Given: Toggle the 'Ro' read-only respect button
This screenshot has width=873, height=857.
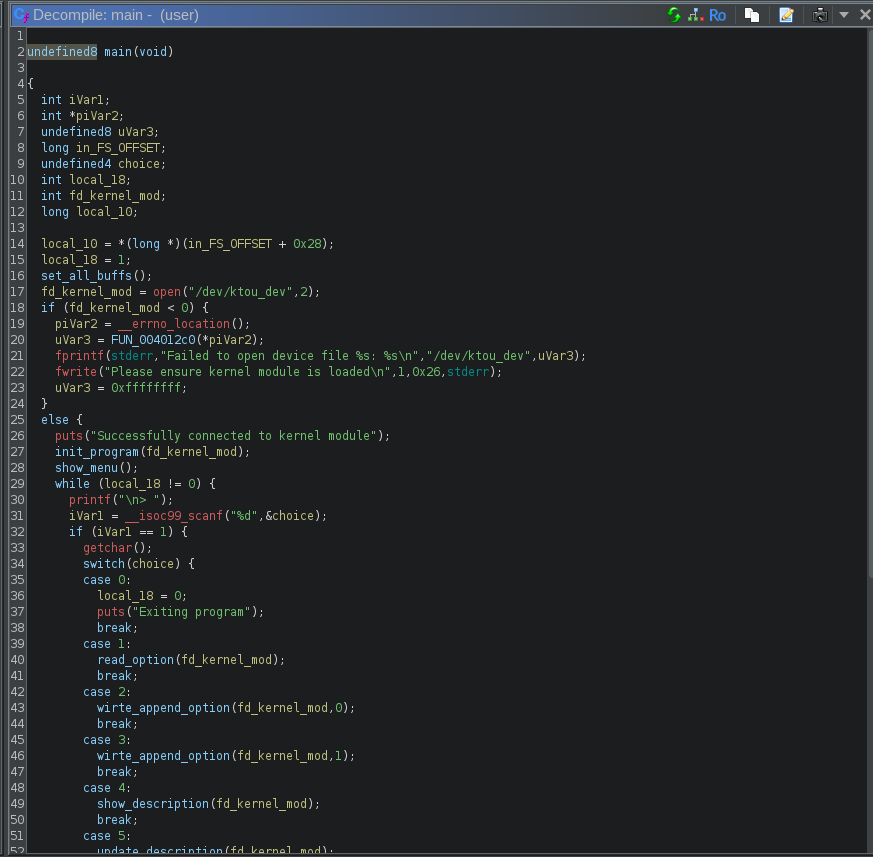Looking at the screenshot, I should (717, 15).
